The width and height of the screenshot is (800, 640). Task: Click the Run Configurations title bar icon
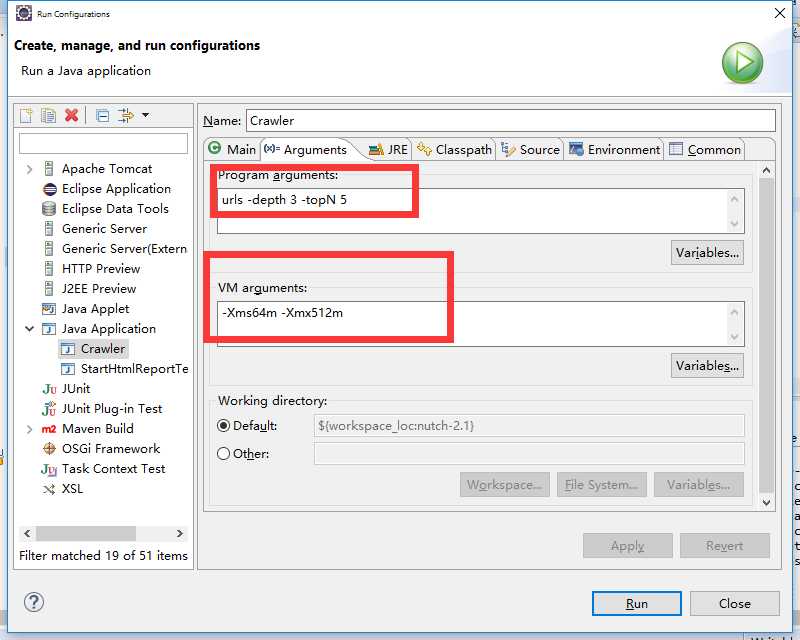pyautogui.click(x=23, y=13)
